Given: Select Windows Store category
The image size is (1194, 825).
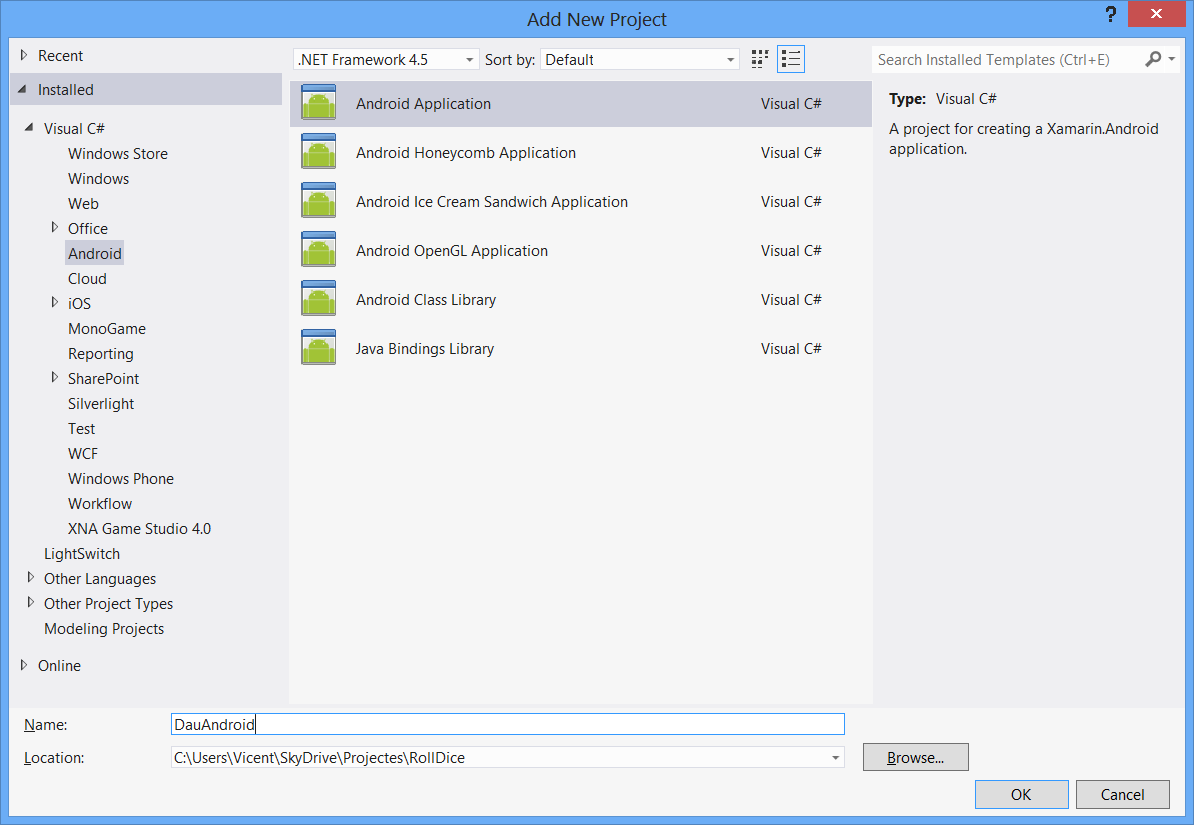Looking at the screenshot, I should click(x=117, y=154).
